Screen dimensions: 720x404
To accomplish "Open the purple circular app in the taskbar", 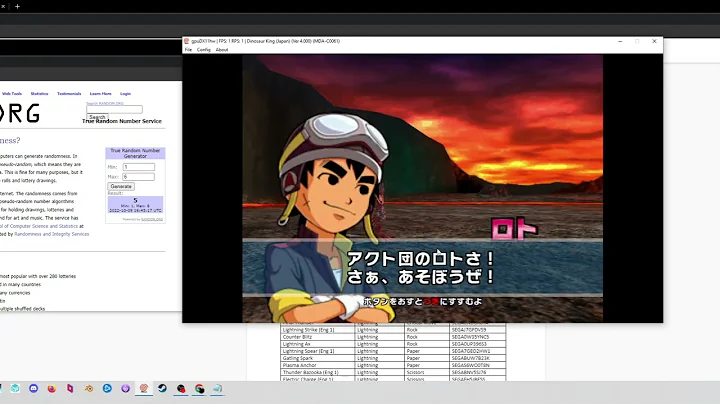I will click(125, 388).
